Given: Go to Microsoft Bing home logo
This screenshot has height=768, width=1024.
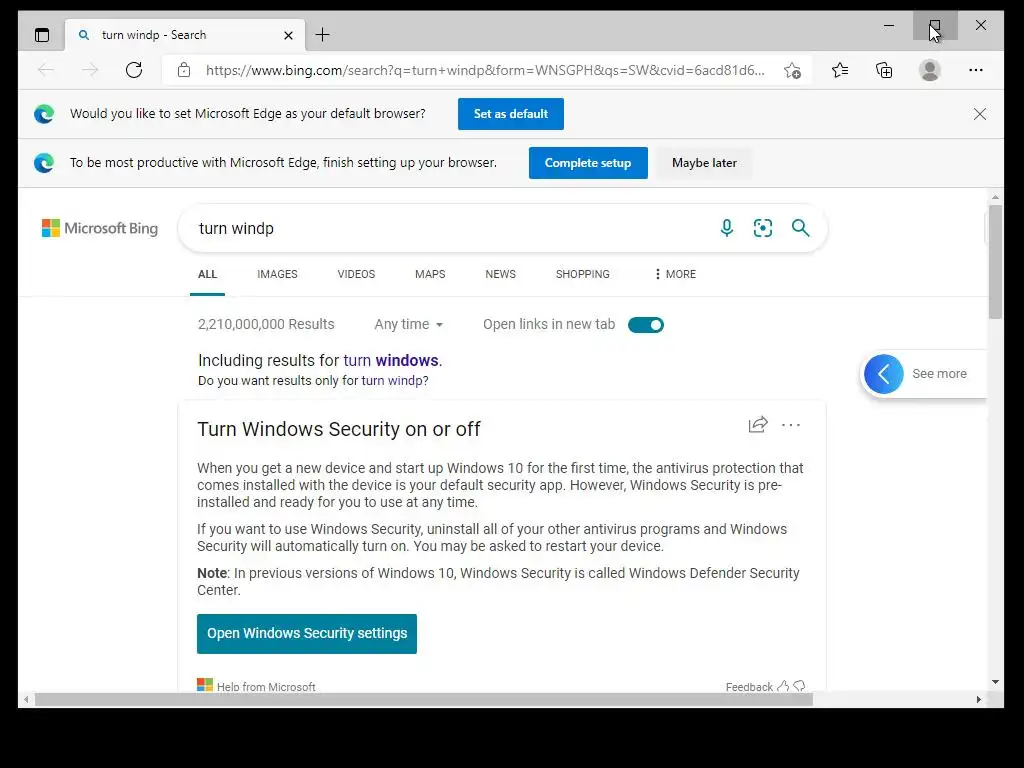Looking at the screenshot, I should click(100, 228).
